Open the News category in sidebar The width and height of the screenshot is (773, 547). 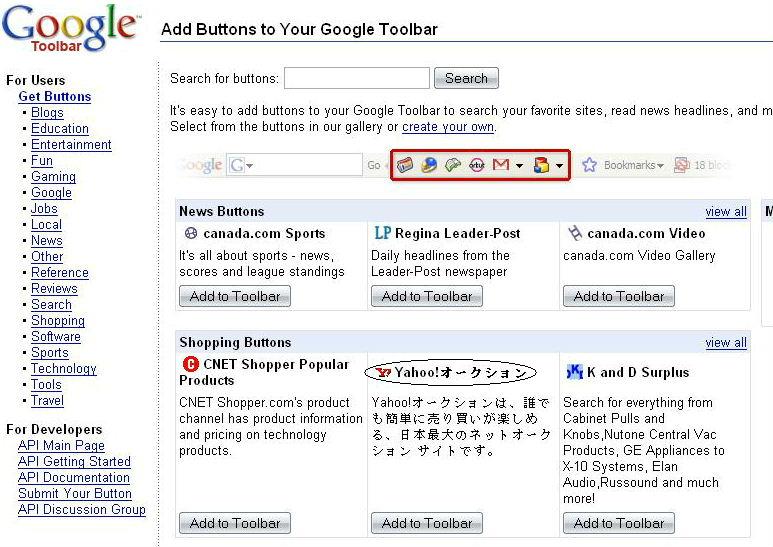(47, 240)
